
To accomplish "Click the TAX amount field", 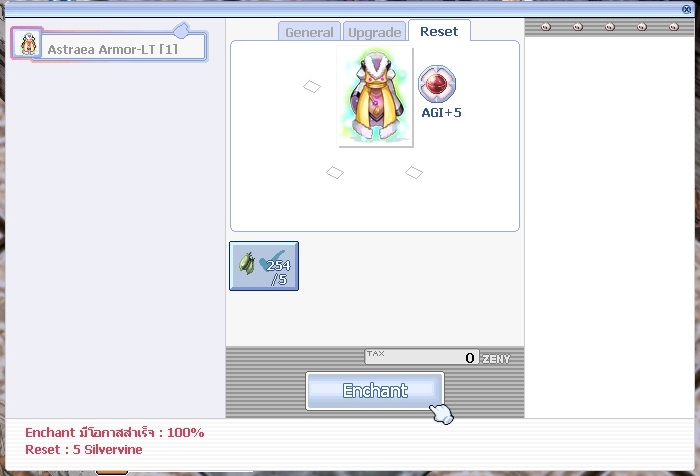I will click(421, 357).
